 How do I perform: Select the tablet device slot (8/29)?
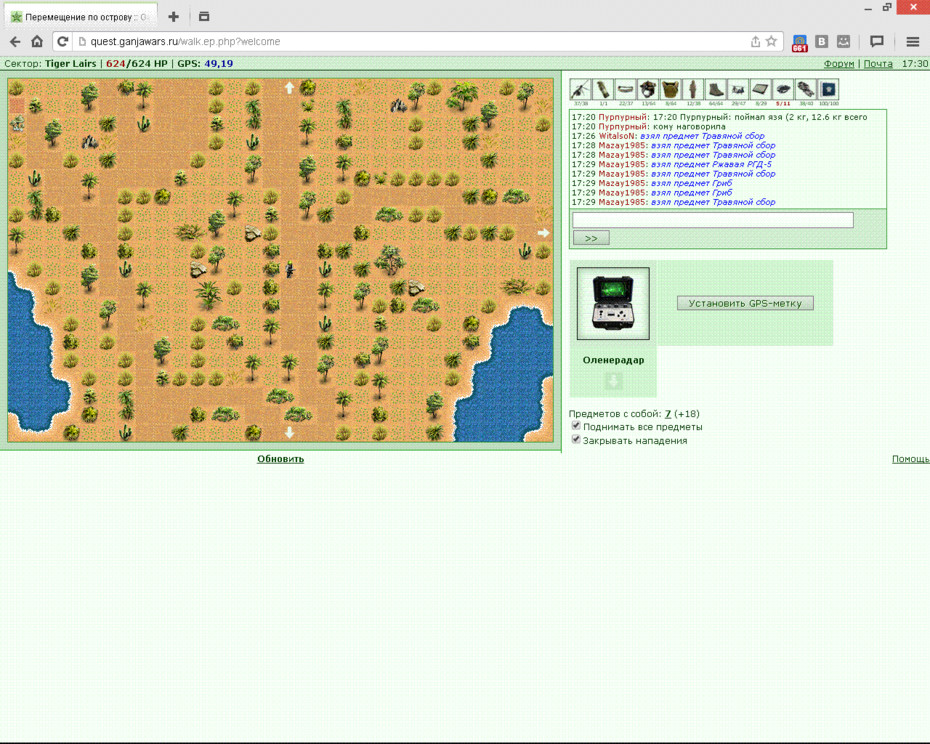point(761,90)
